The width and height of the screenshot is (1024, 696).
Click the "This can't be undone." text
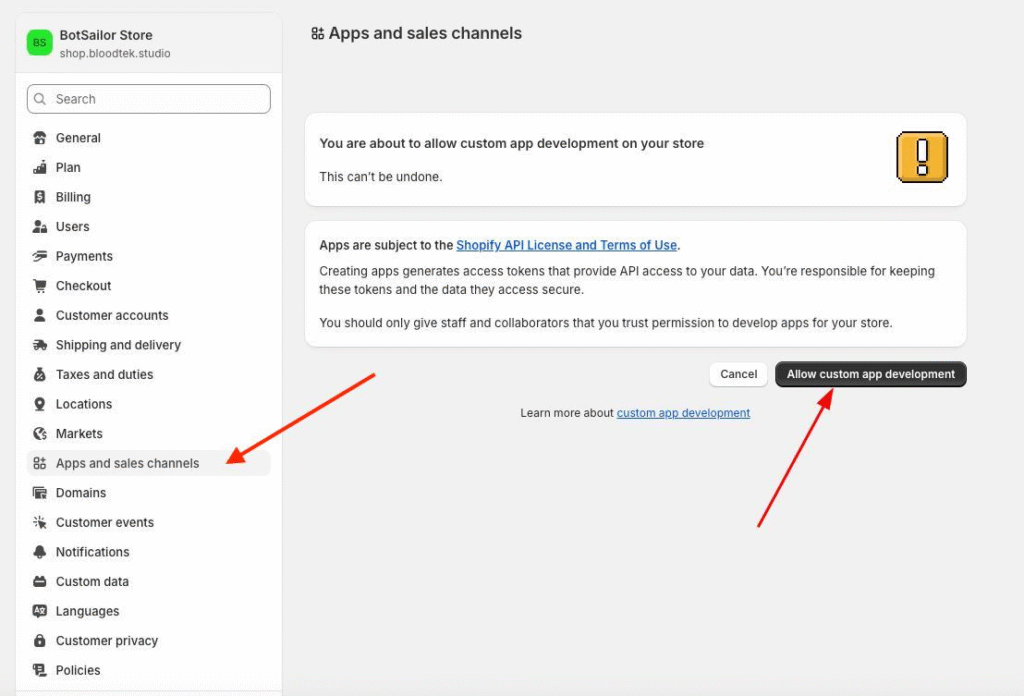click(x=381, y=177)
